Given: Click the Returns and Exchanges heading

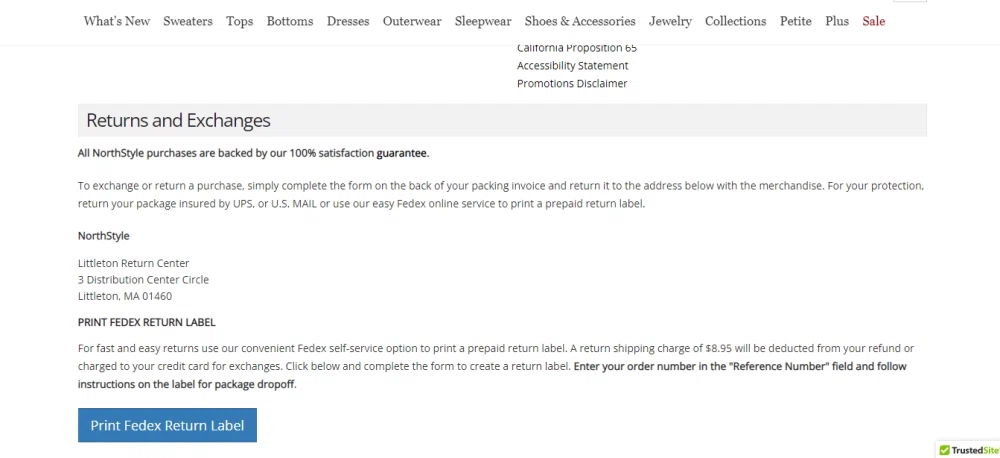Looking at the screenshot, I should 178,121.
